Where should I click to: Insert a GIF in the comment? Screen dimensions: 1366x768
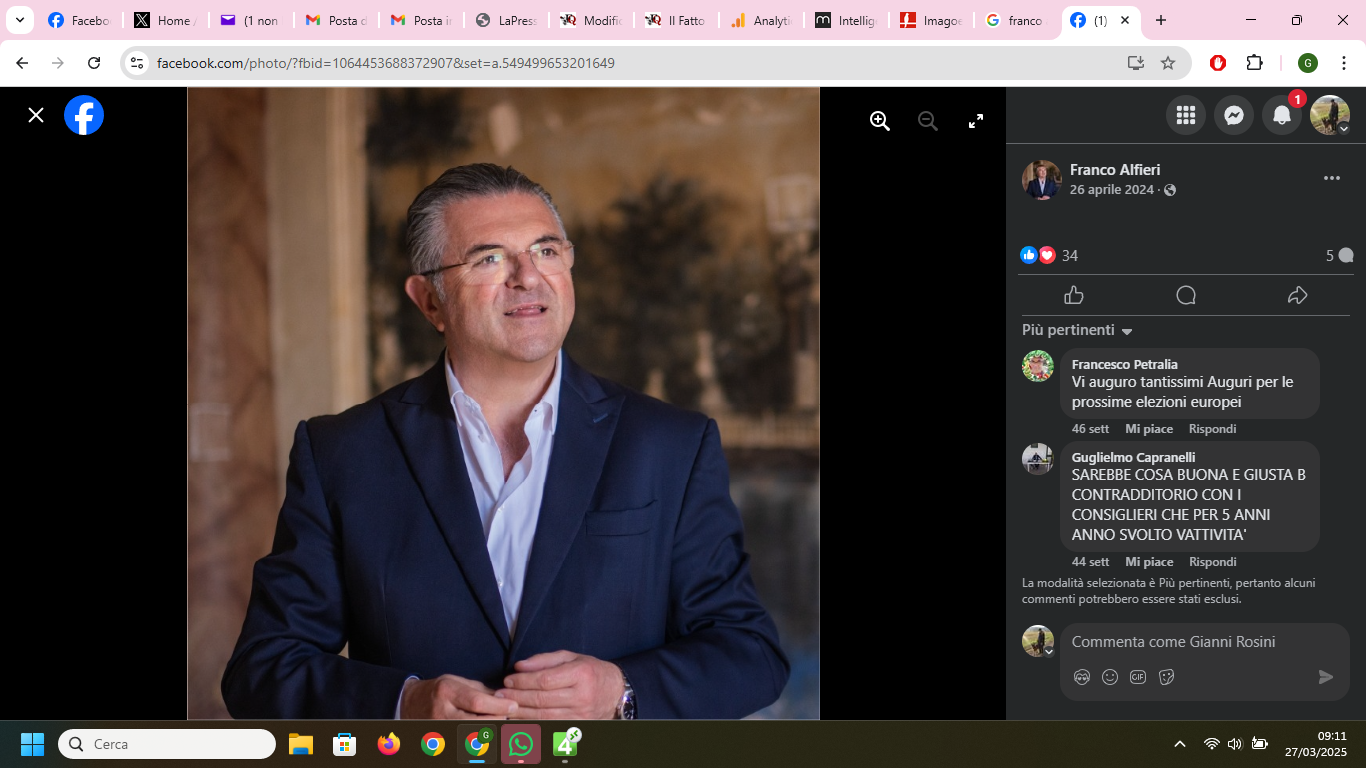coord(1138,677)
